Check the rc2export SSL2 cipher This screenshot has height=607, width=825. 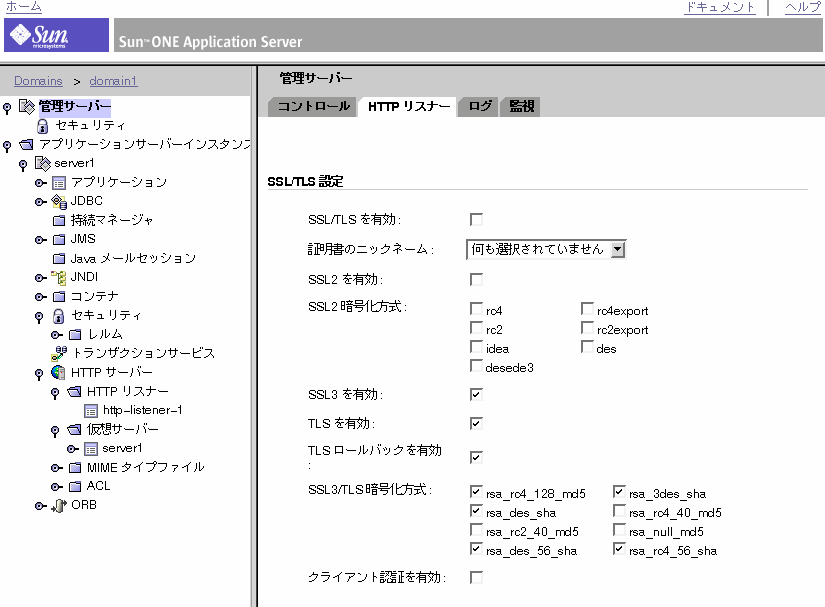(587, 327)
